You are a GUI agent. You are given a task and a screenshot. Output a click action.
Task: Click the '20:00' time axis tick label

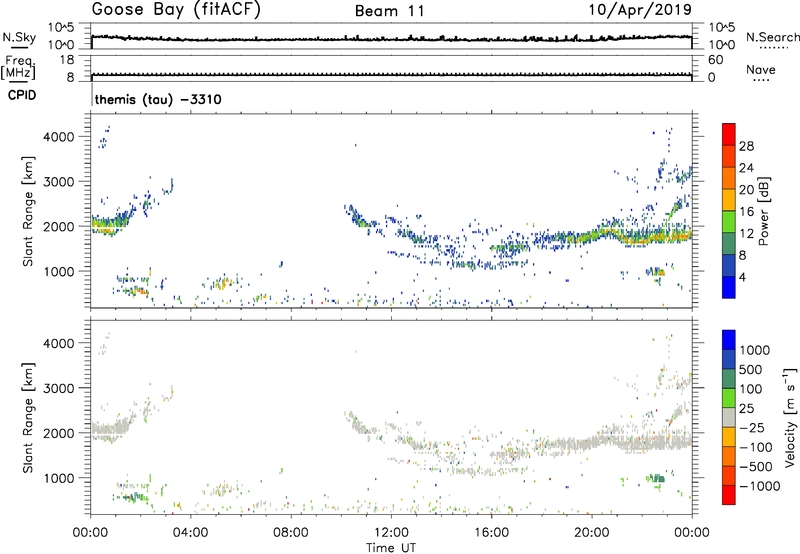(x=591, y=533)
